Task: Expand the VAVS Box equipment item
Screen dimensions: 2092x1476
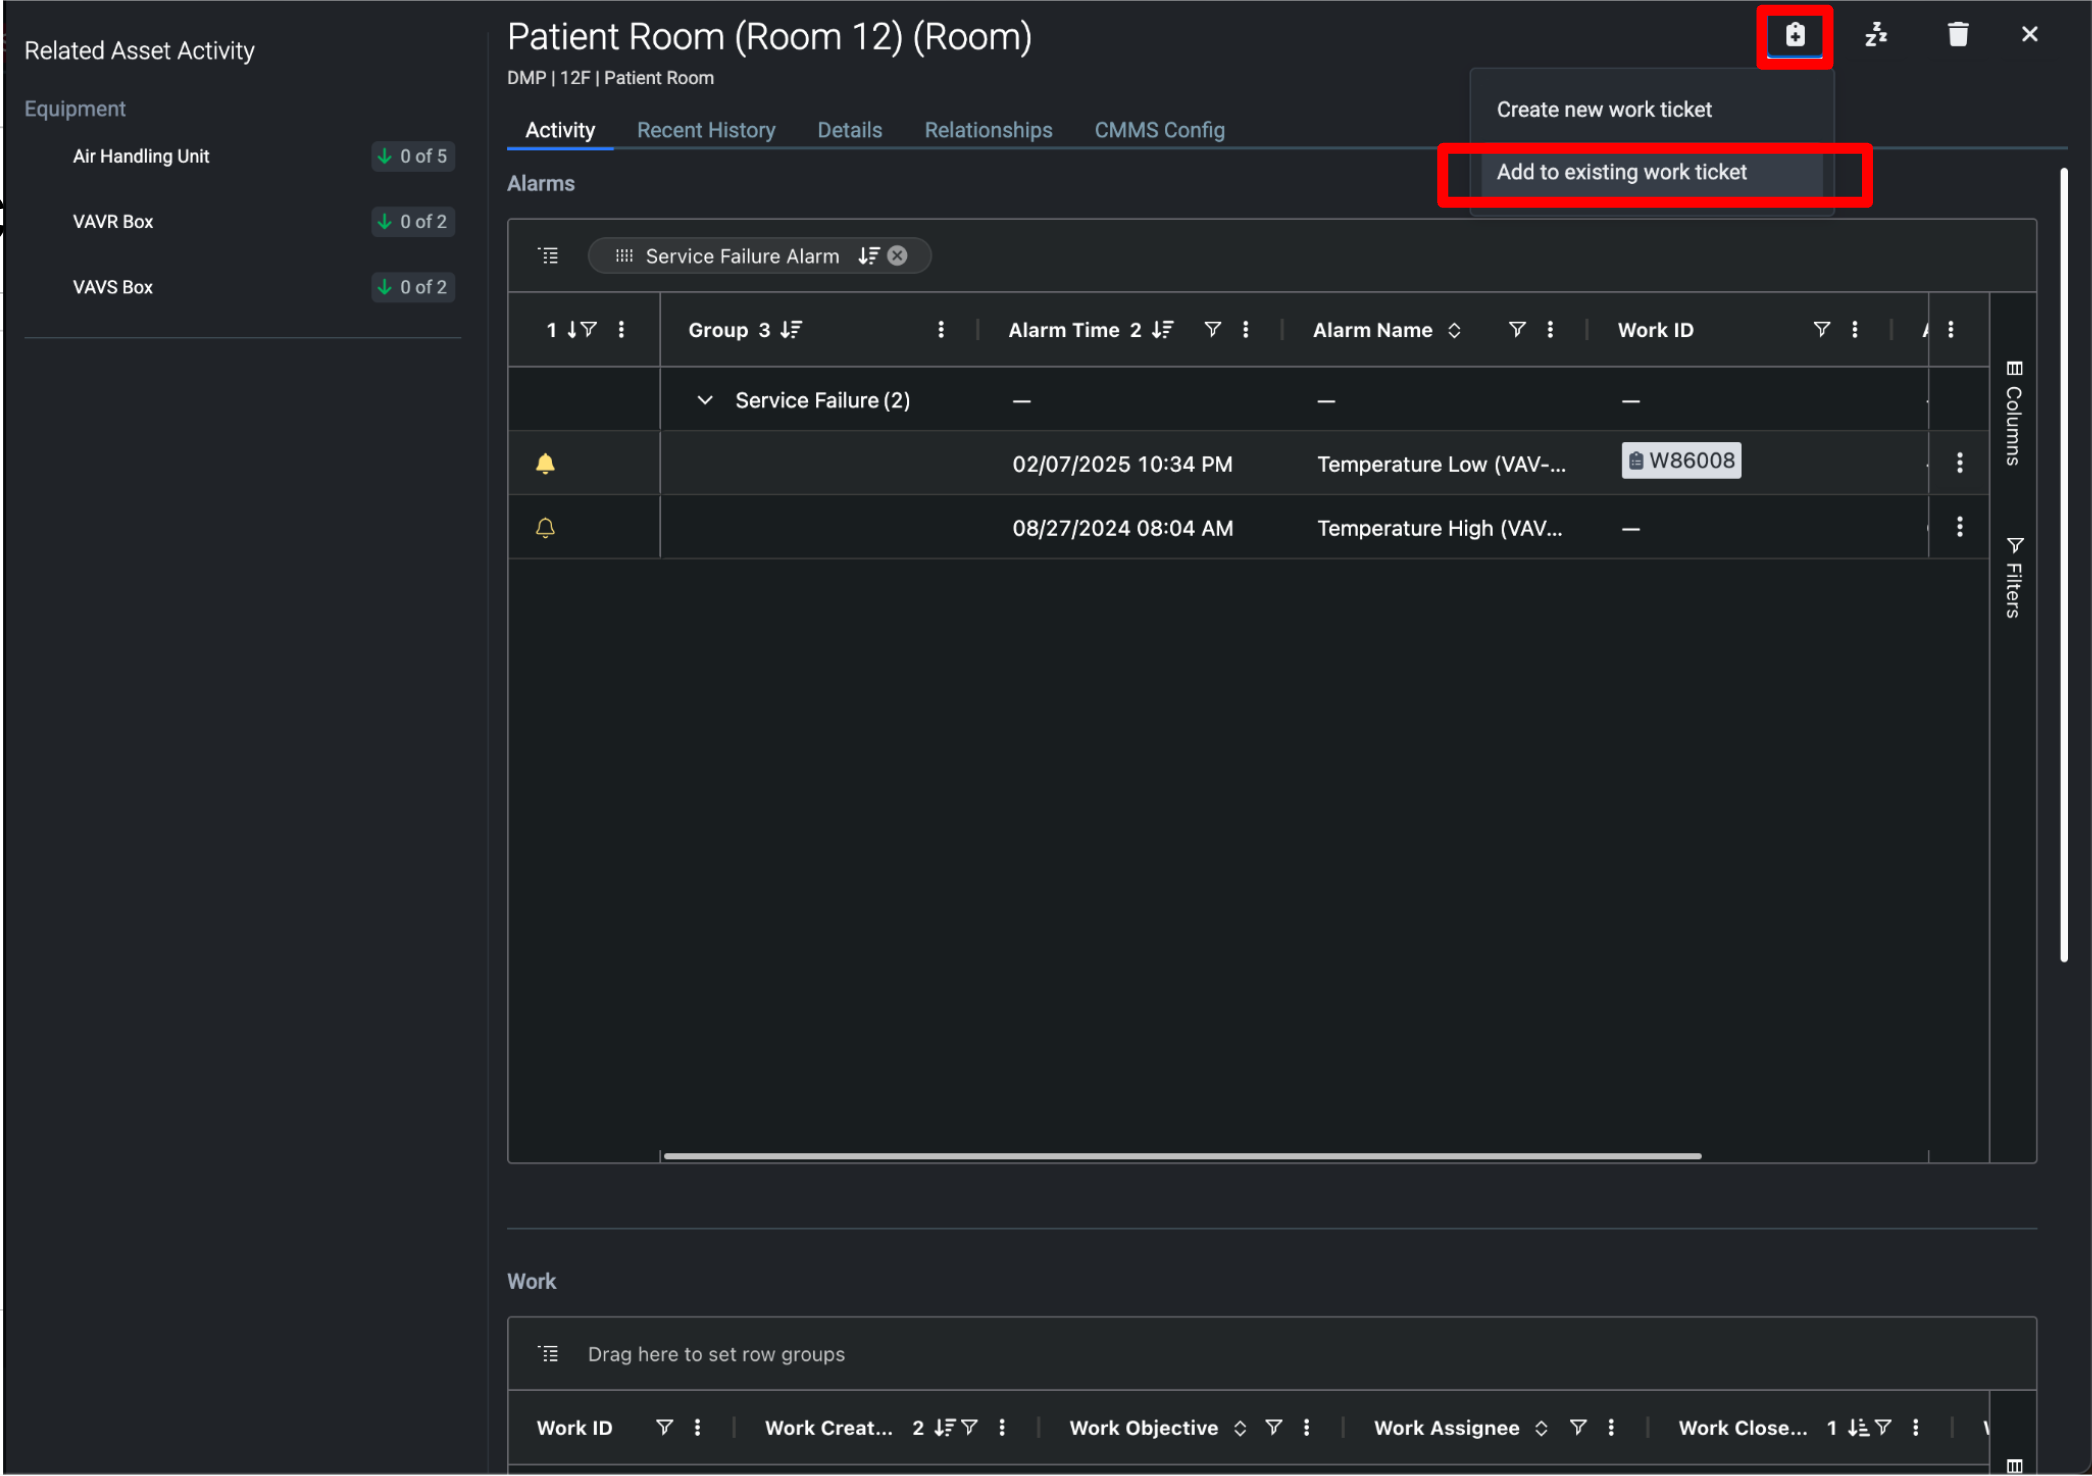Action: (x=113, y=288)
